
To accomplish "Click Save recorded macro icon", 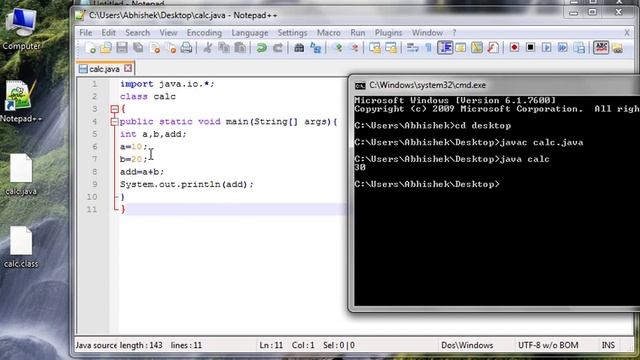I will [579, 48].
